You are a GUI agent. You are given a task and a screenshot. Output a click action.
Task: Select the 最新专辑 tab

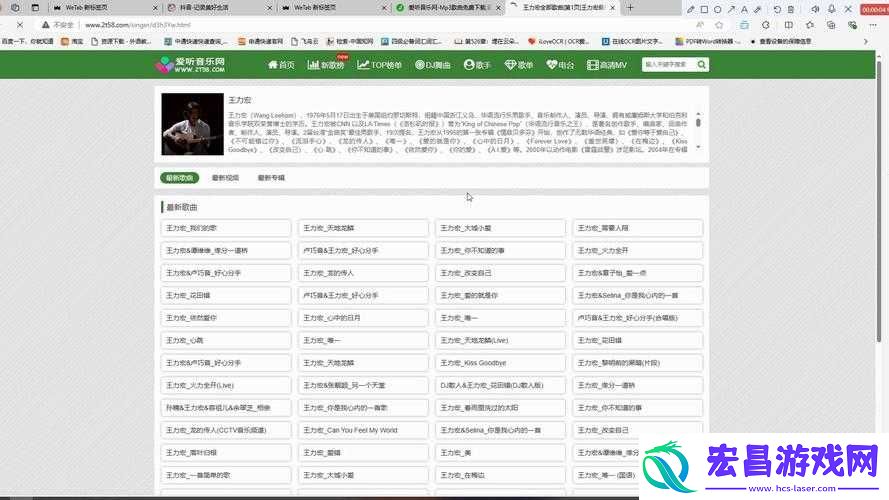(x=271, y=178)
